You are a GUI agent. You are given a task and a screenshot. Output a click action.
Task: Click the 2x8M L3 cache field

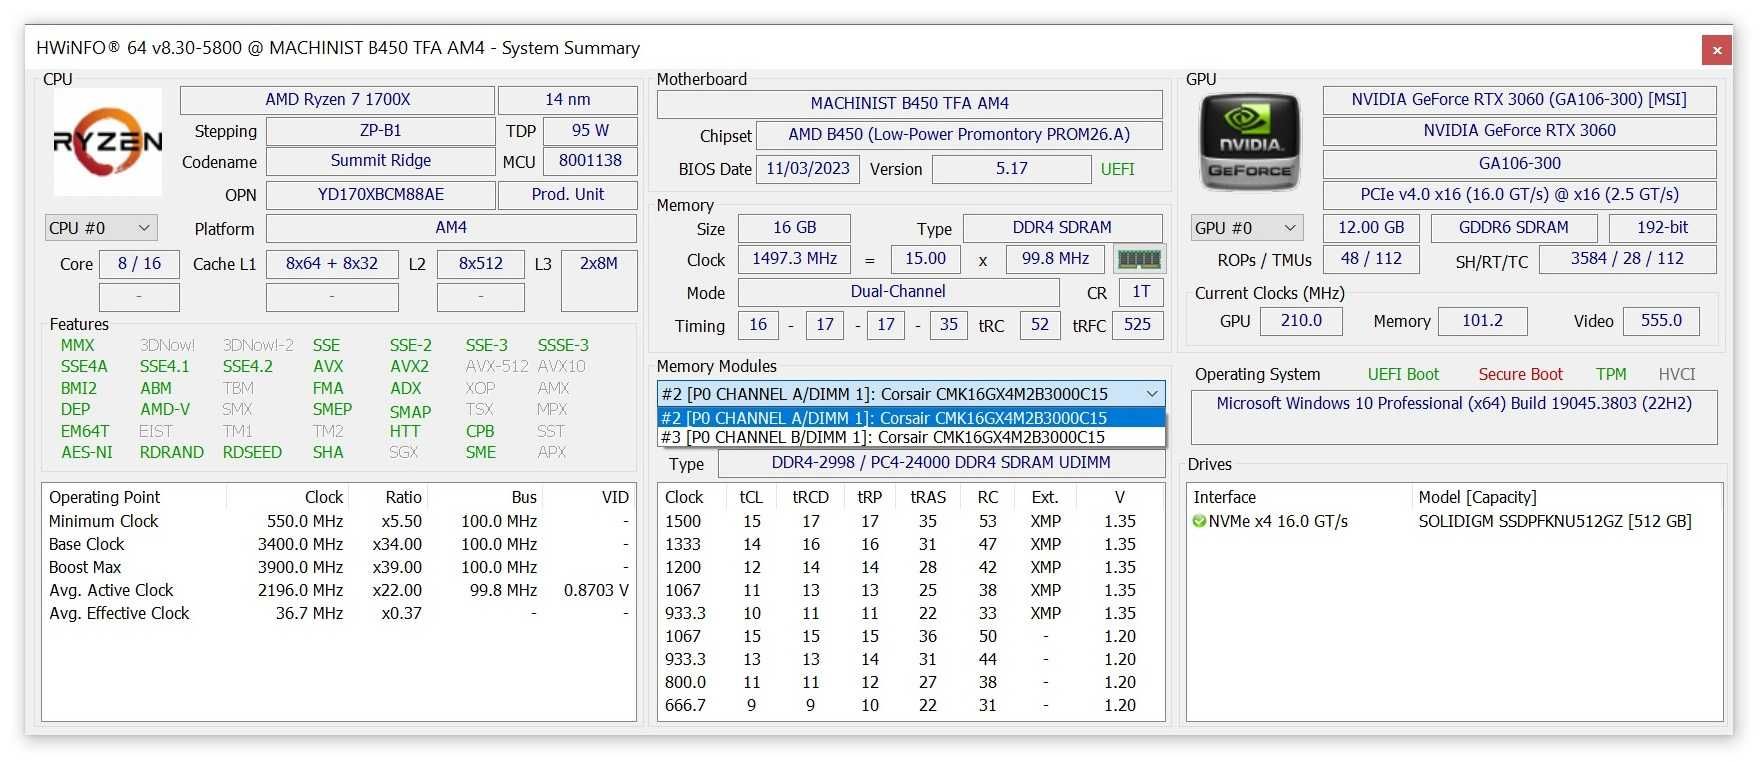coord(599,280)
